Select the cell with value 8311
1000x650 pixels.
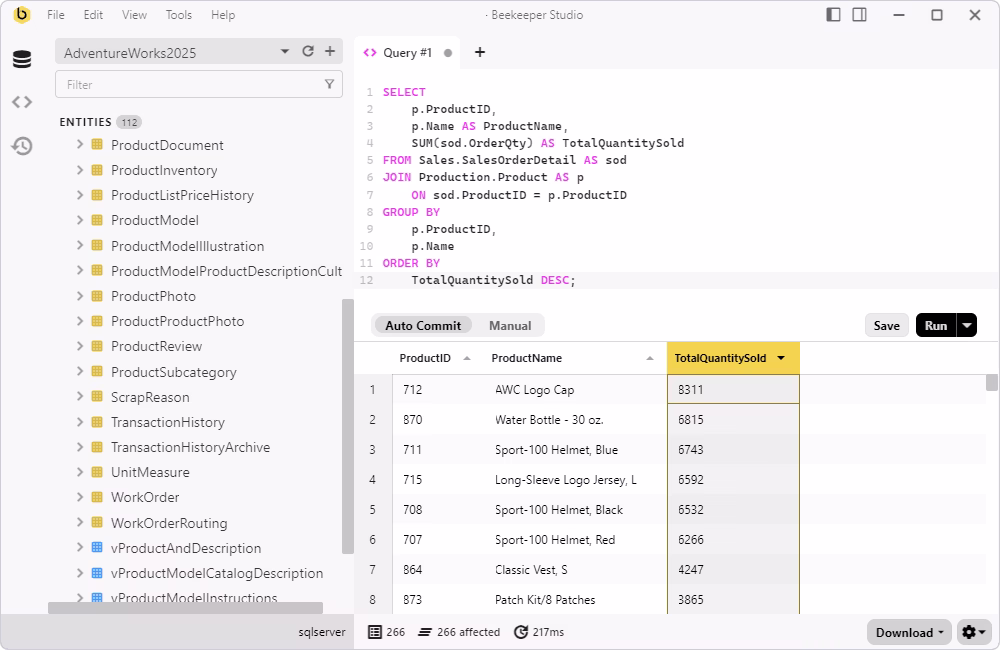(733, 390)
